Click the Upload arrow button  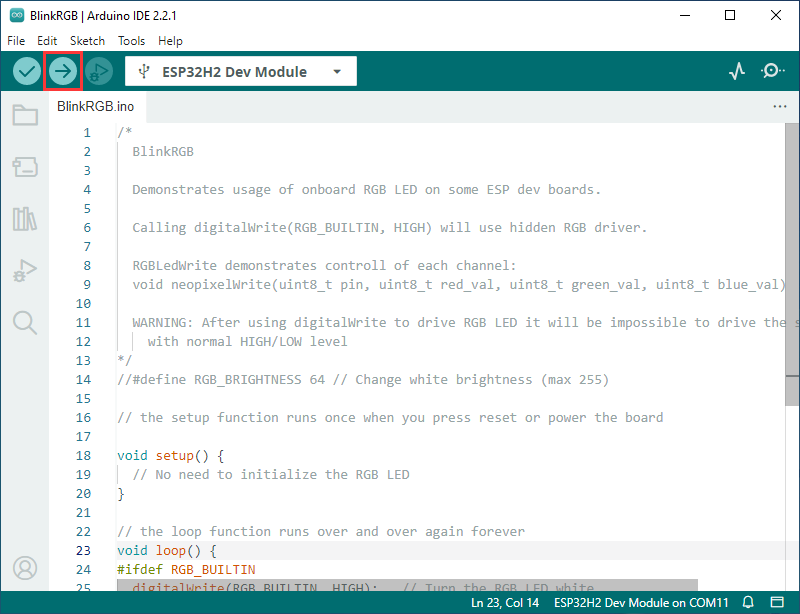[63, 71]
